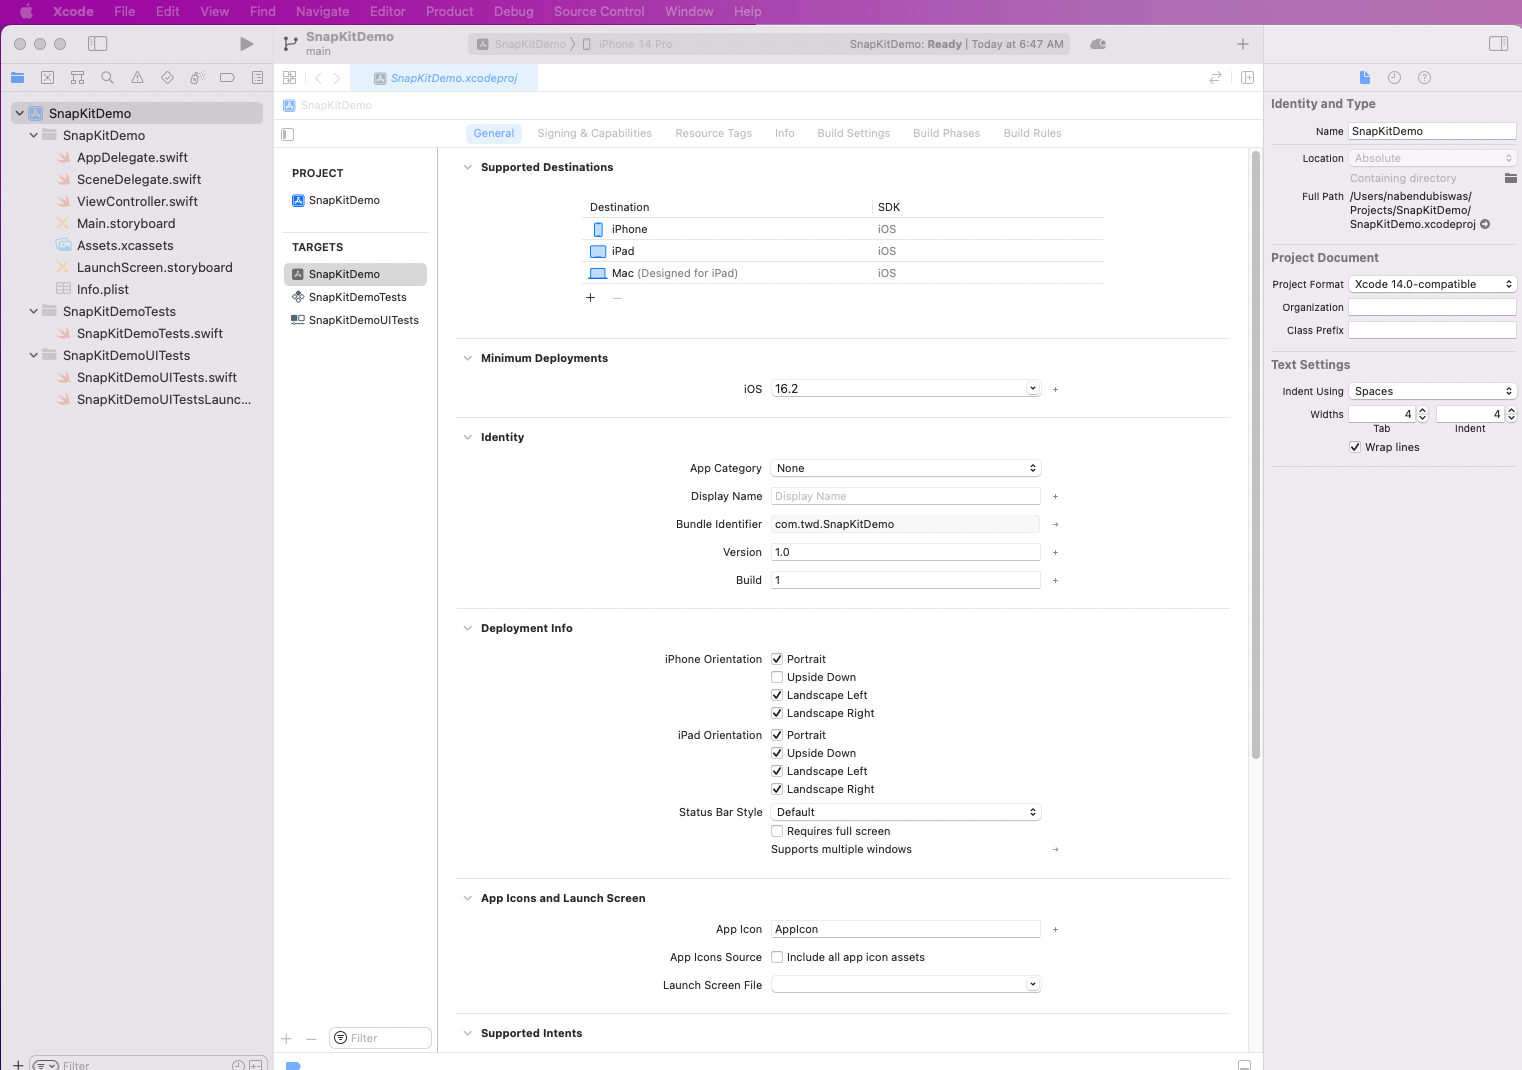Show the History inspector clock icon
Viewport: 1522px width, 1070px height.
(1394, 78)
